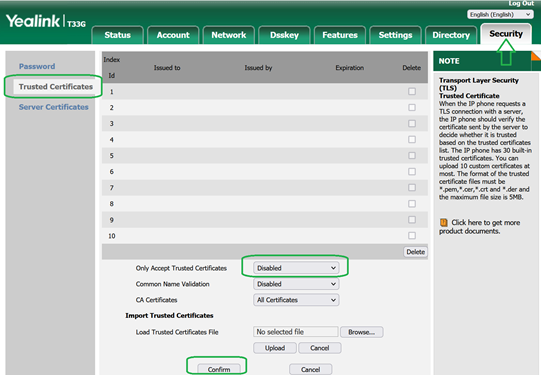Open Trusted Certificates sidebar page
The height and width of the screenshot is (375, 541).
[56, 87]
